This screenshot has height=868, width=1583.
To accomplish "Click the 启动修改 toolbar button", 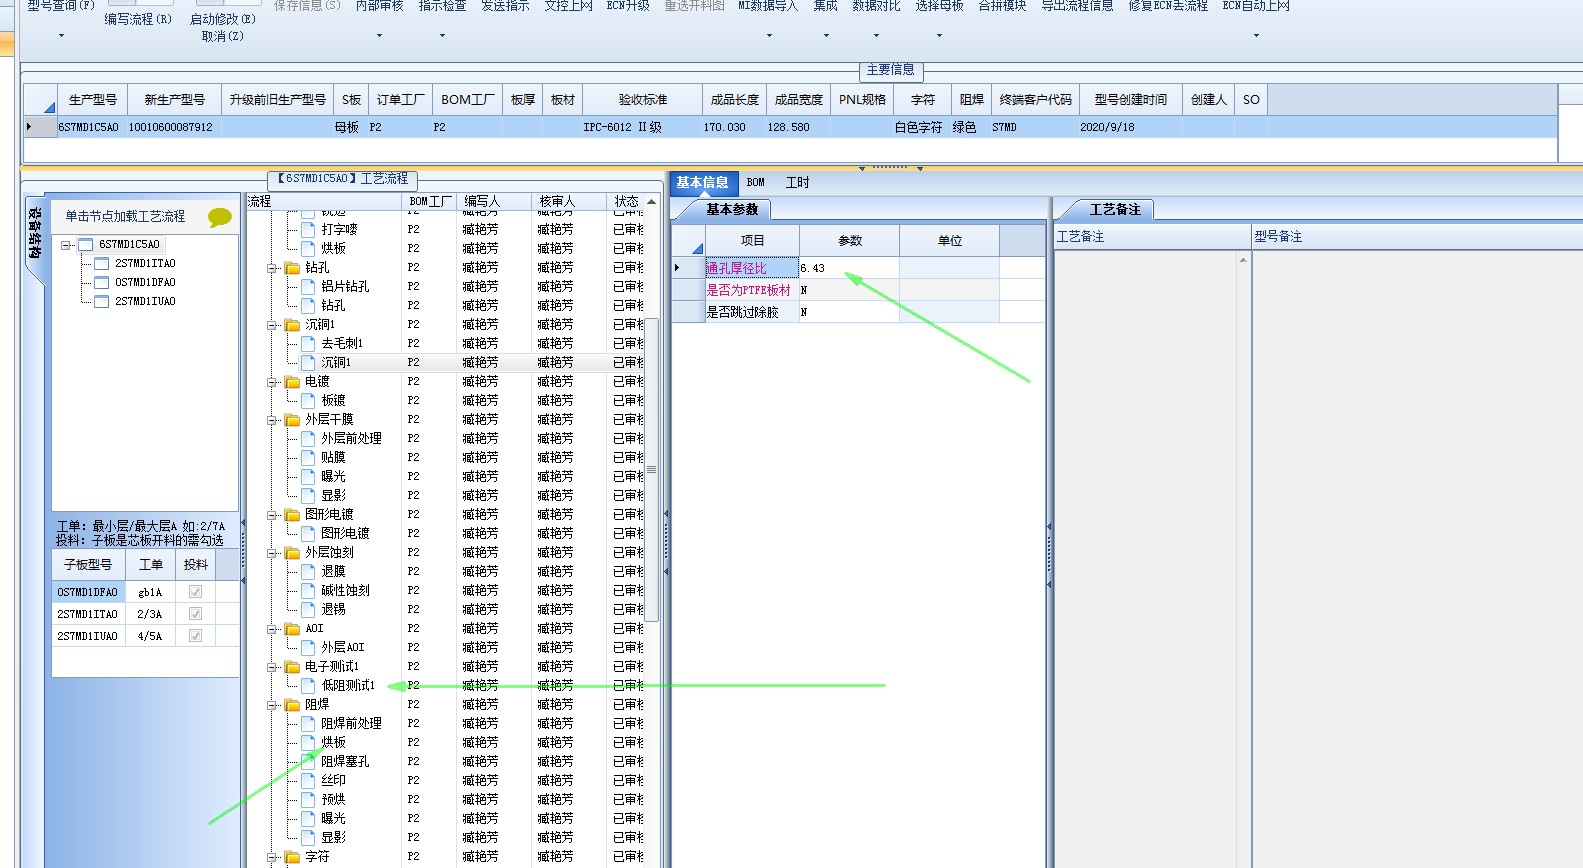I will (x=222, y=19).
